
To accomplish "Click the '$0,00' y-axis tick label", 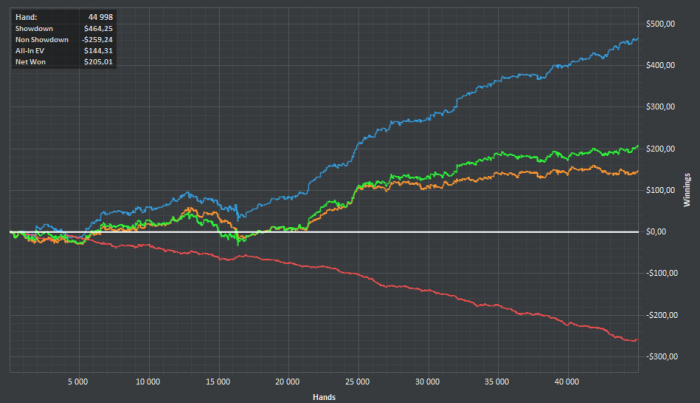I will click(x=656, y=232).
